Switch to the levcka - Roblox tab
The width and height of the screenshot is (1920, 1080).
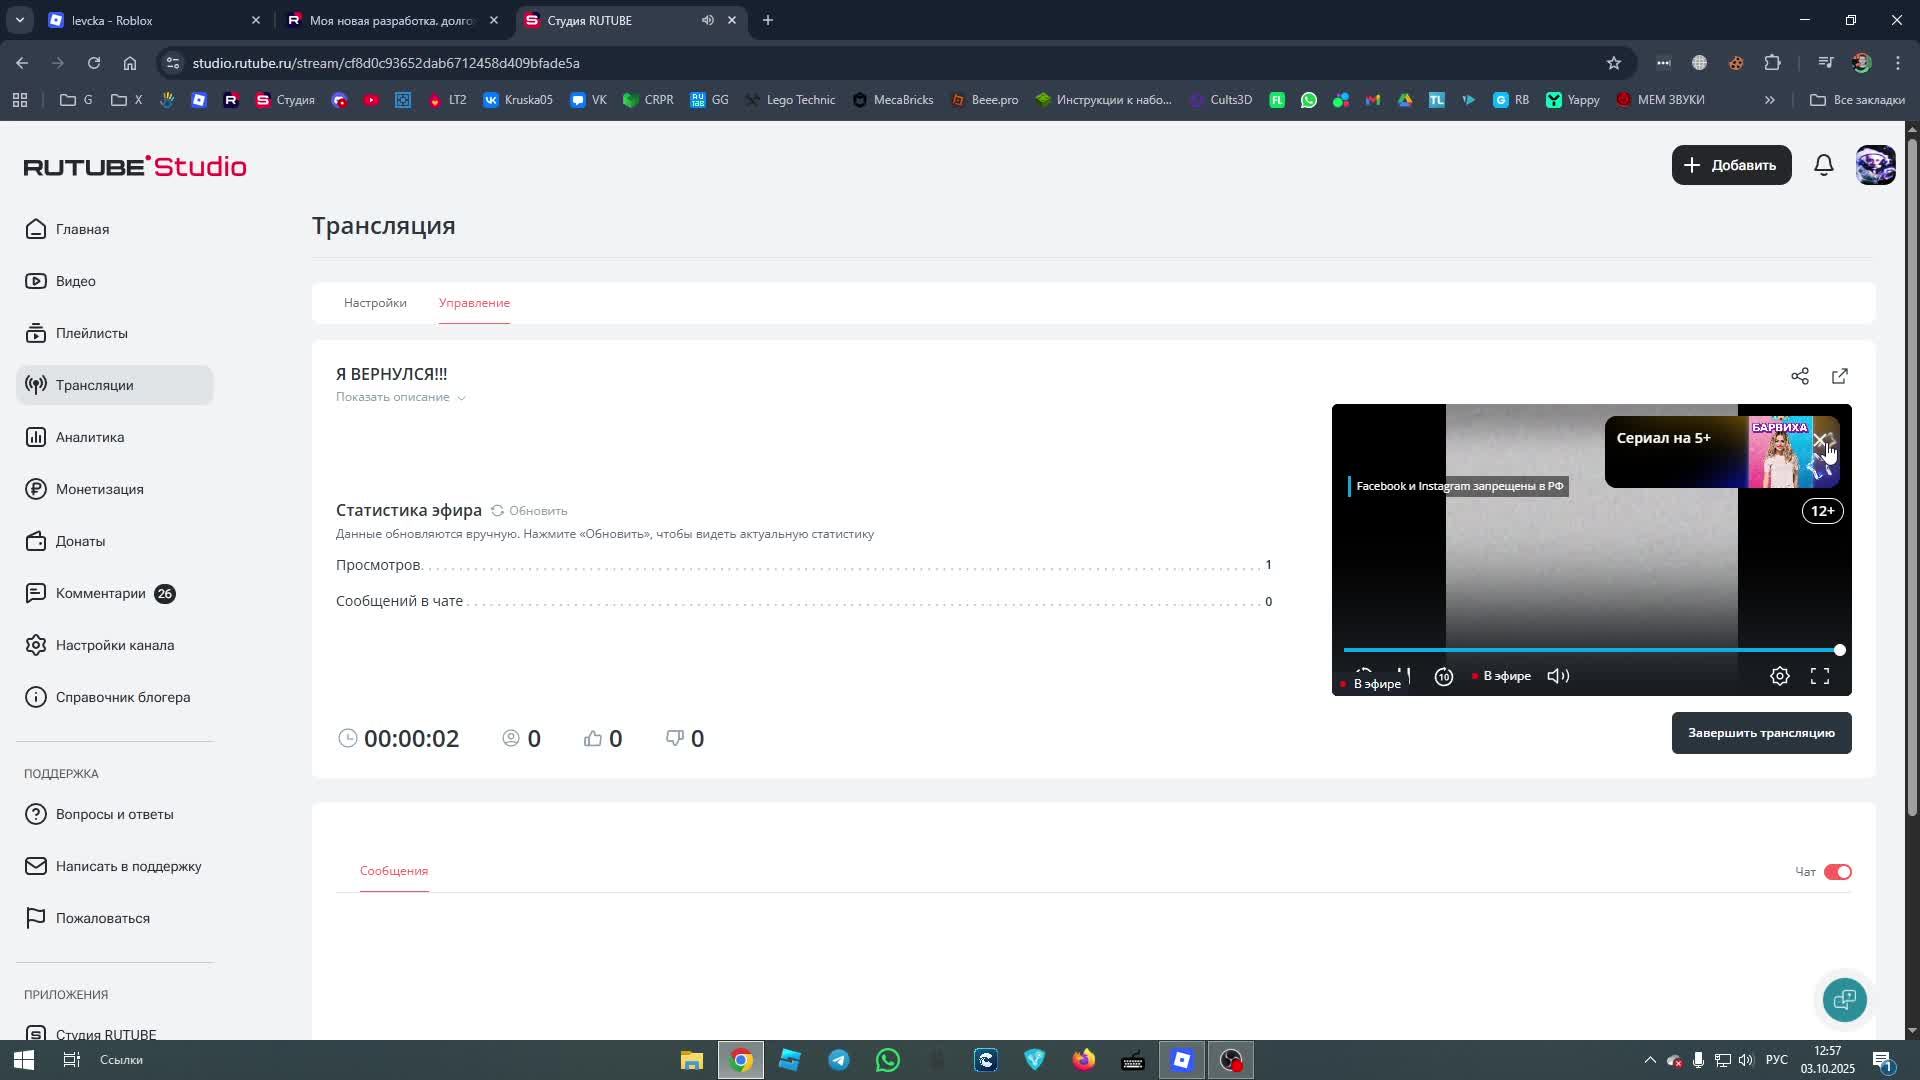pyautogui.click(x=155, y=20)
